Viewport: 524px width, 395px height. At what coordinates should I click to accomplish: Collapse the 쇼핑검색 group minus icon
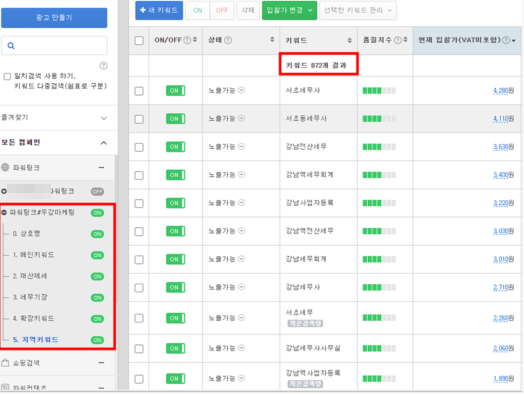click(102, 363)
